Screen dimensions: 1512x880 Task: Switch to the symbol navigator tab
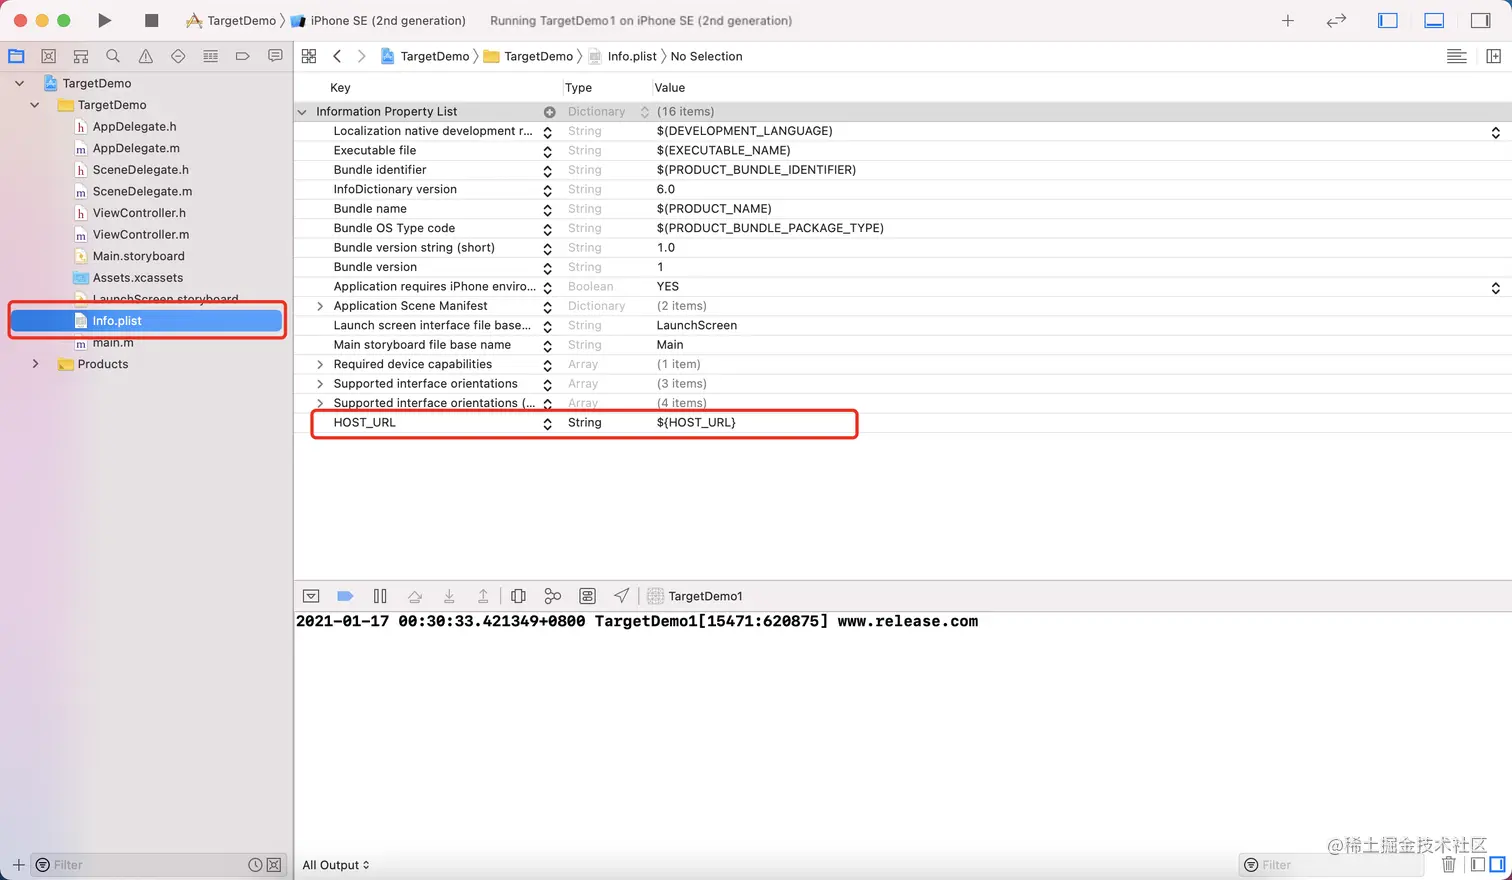tap(81, 56)
